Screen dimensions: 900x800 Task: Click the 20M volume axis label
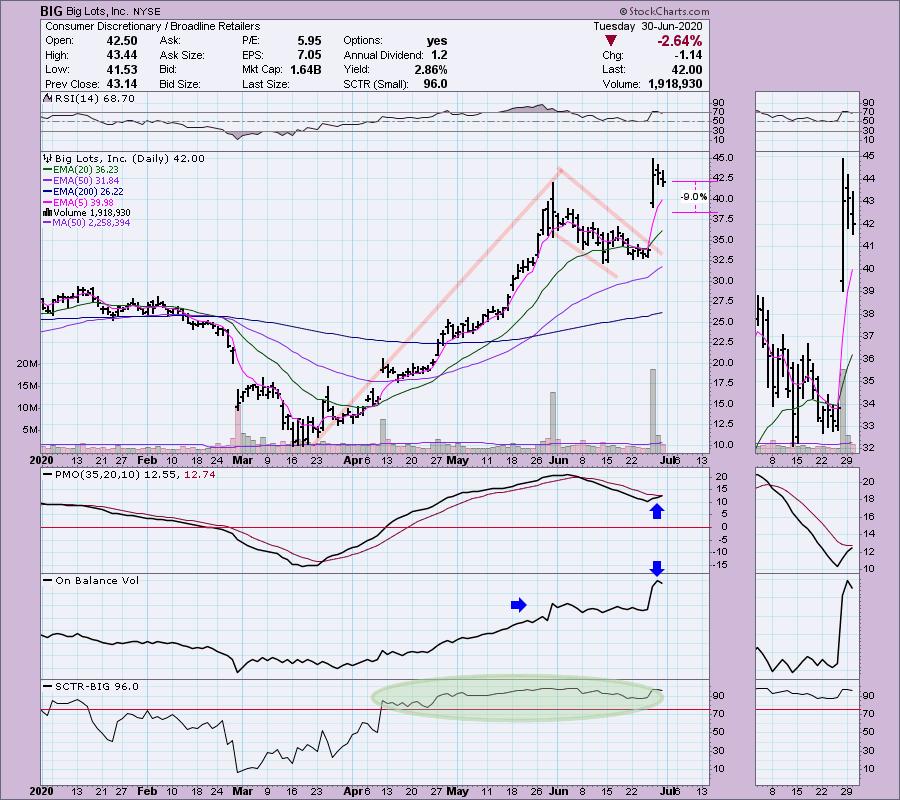click(28, 364)
